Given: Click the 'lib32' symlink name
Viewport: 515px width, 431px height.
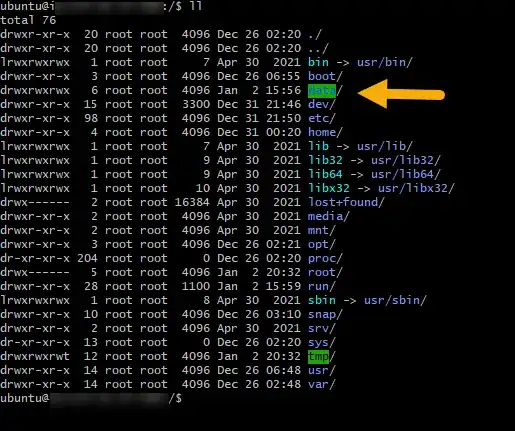Looking at the screenshot, I should click(x=325, y=160).
